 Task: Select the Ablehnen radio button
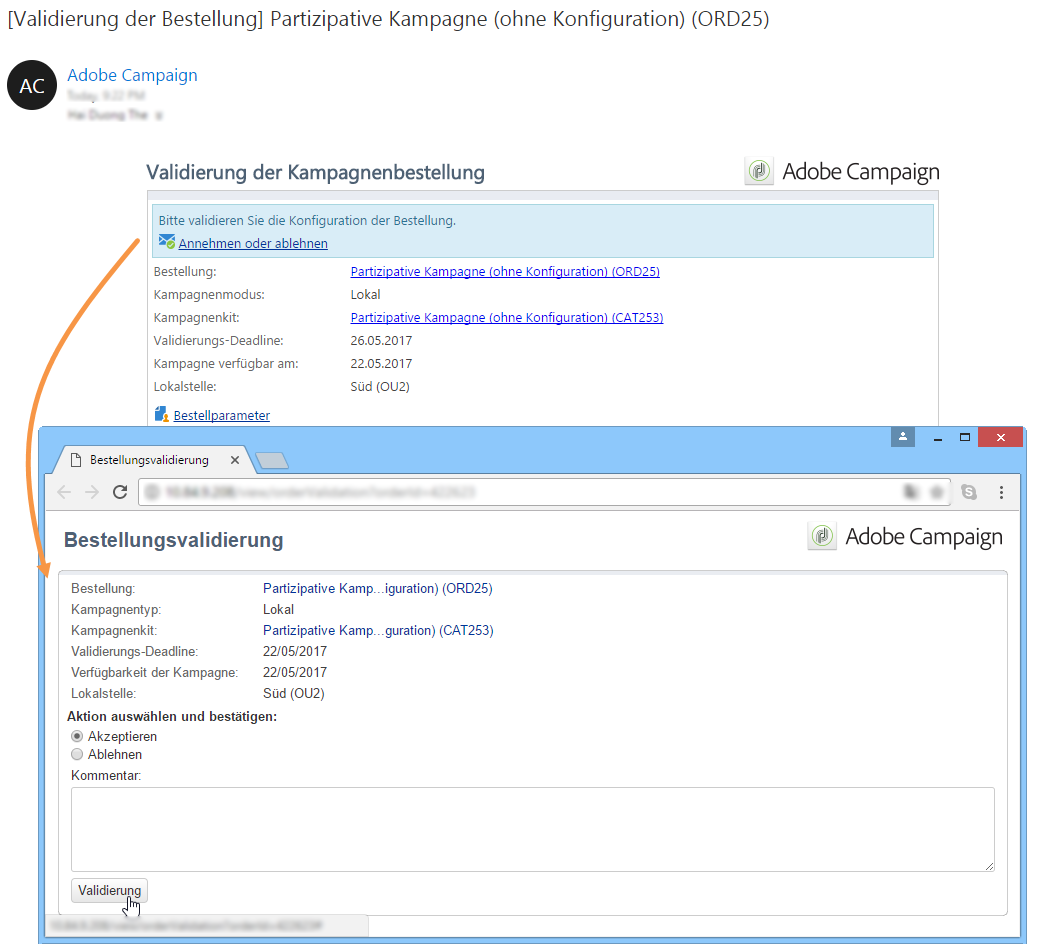click(77, 754)
